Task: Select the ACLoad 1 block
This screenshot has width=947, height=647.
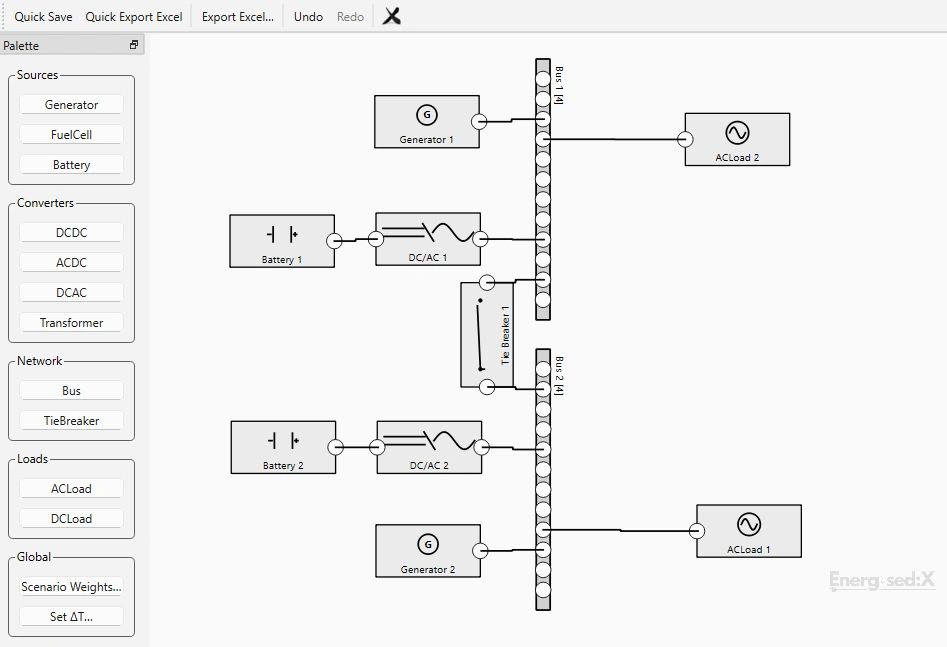Action: (x=748, y=530)
